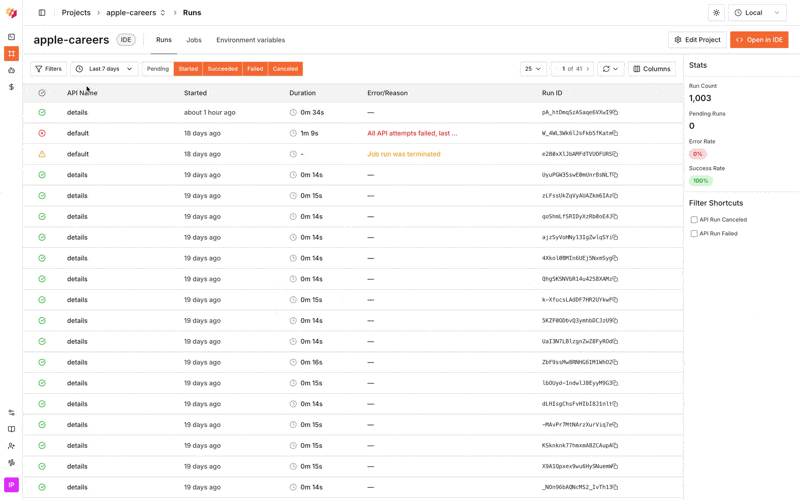Screen dimensions: 800x500
Task: Open Columns selector
Action: [x=652, y=69]
